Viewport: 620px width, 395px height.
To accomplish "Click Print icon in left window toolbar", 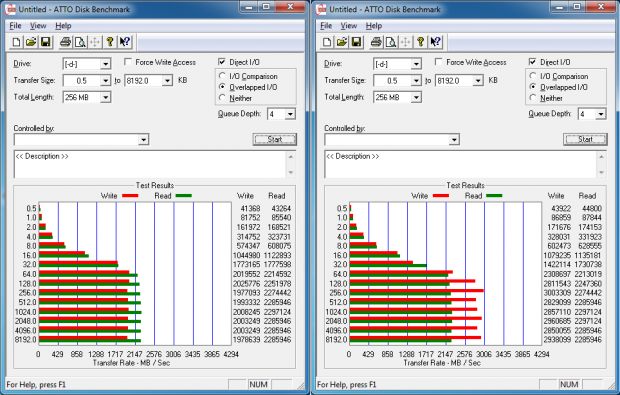I will tap(66, 42).
